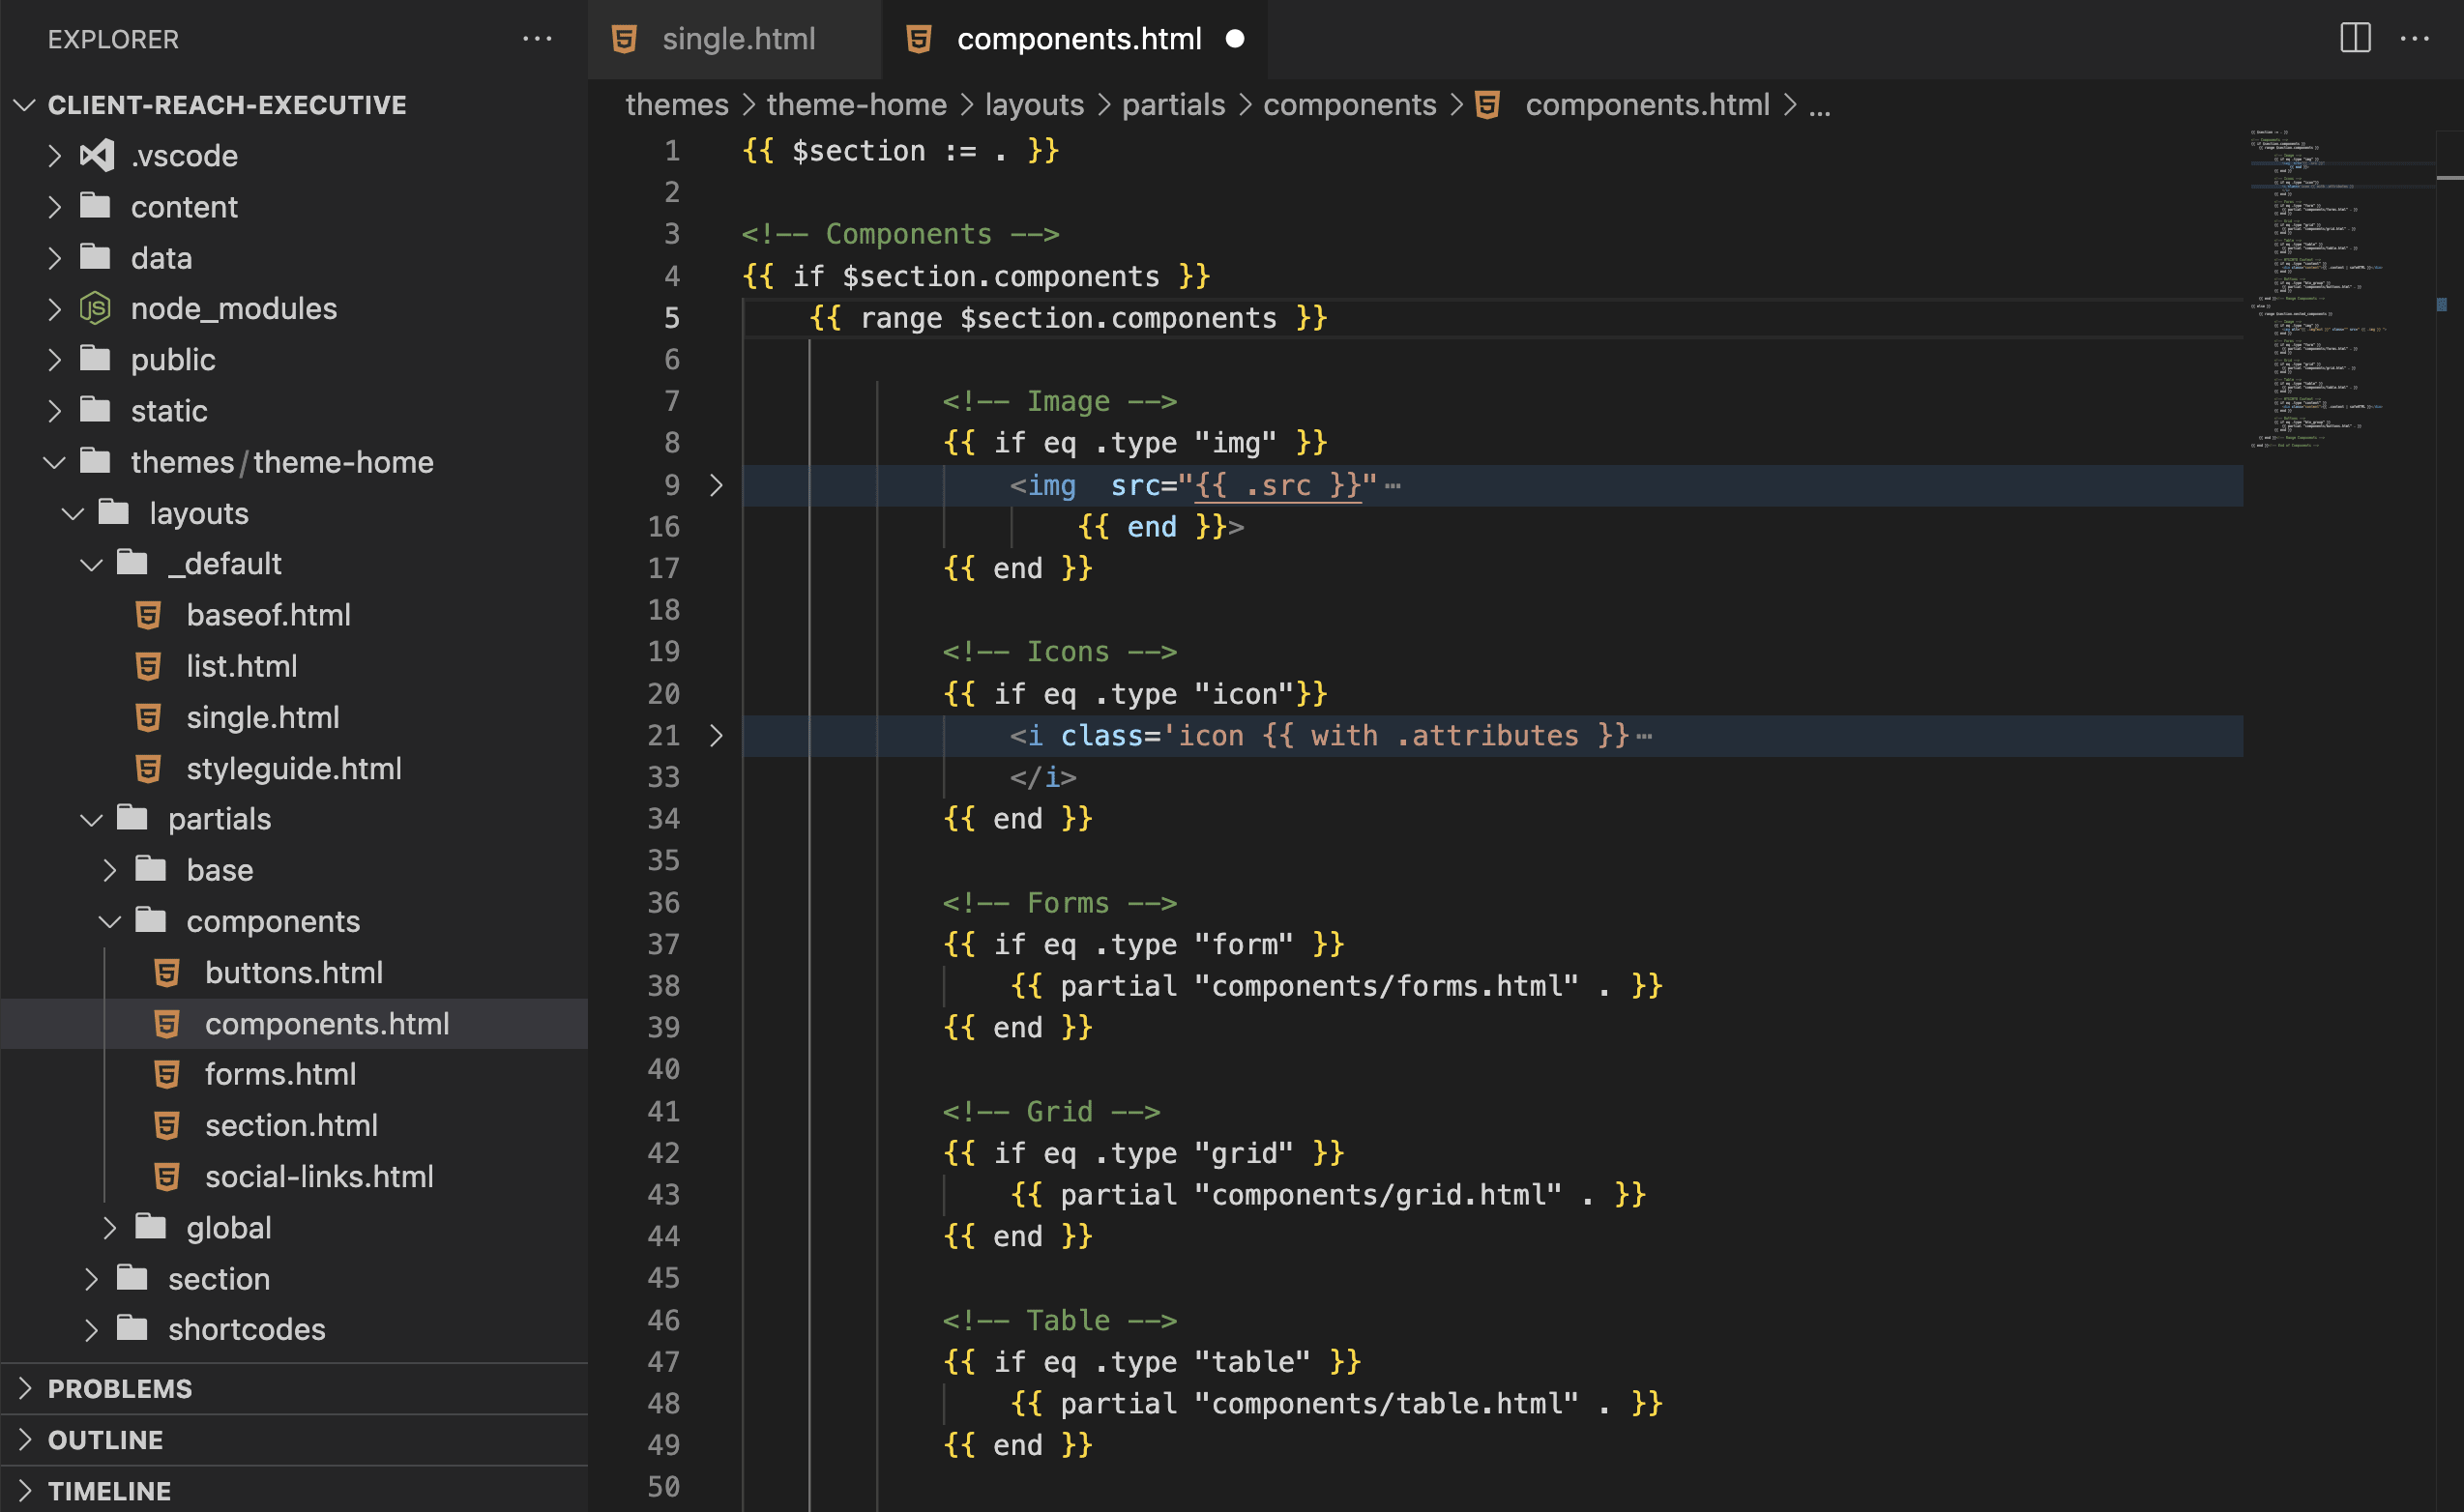The image size is (2464, 1512).
Task: Expand section folder chevron
Action: click(x=92, y=1278)
